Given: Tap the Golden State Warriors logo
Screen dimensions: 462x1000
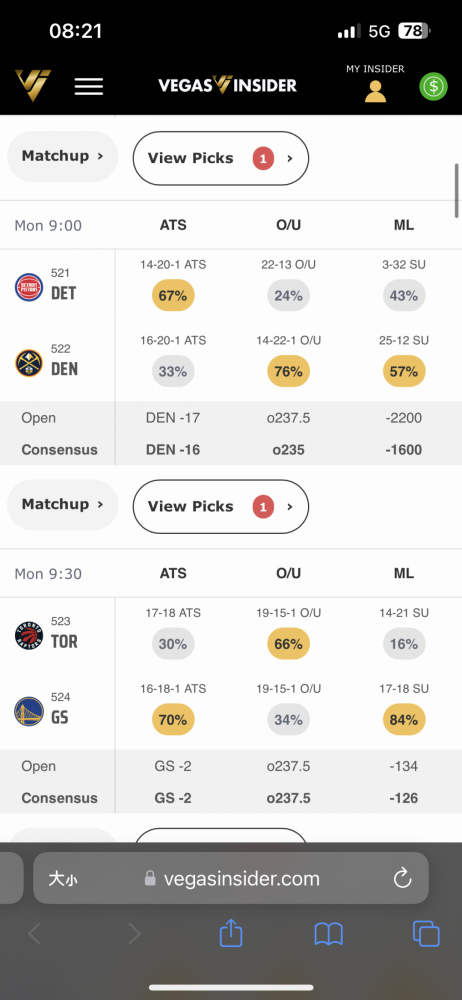Looking at the screenshot, I should [x=29, y=711].
